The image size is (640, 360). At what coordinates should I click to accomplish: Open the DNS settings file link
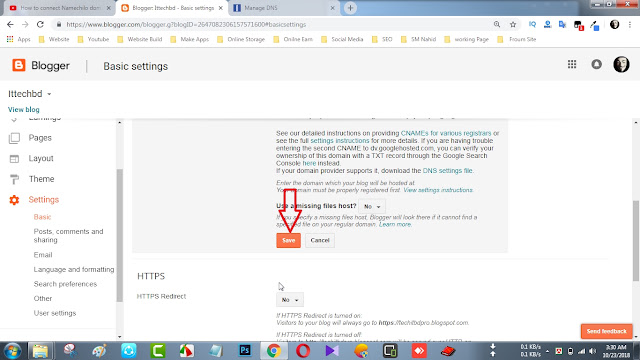(447, 171)
